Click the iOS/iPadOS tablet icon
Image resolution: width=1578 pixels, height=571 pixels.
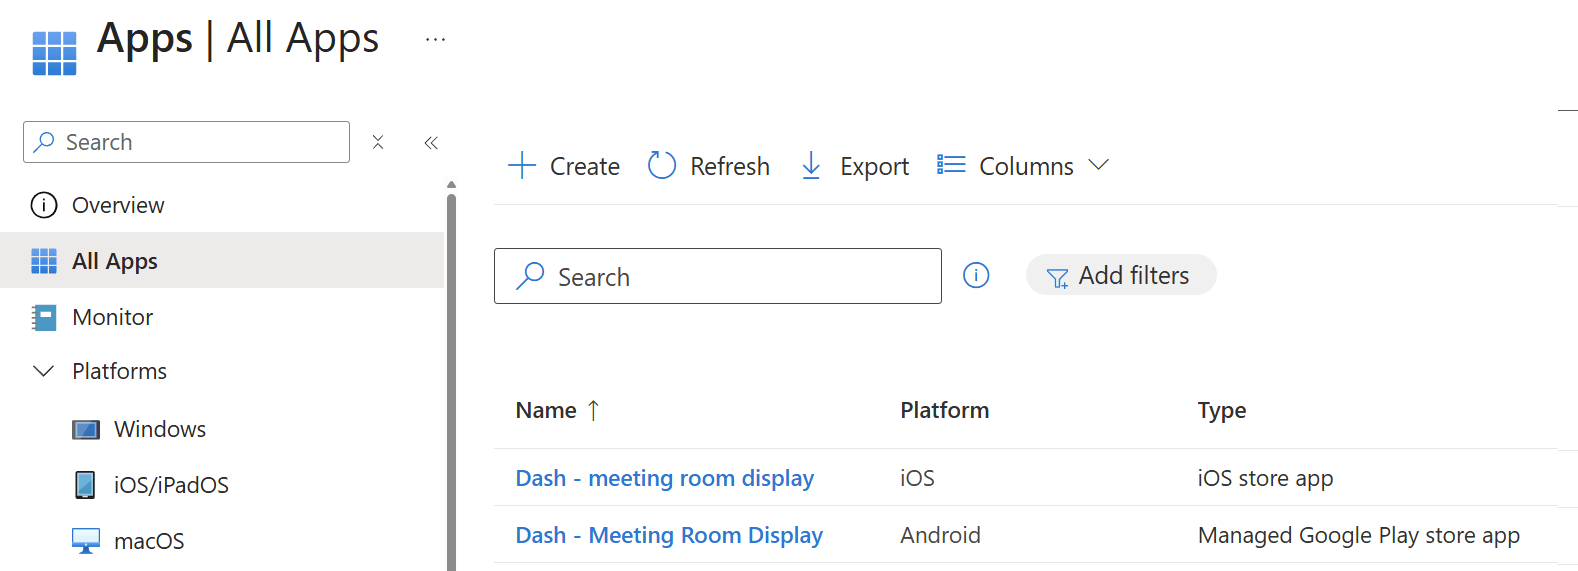(86, 485)
